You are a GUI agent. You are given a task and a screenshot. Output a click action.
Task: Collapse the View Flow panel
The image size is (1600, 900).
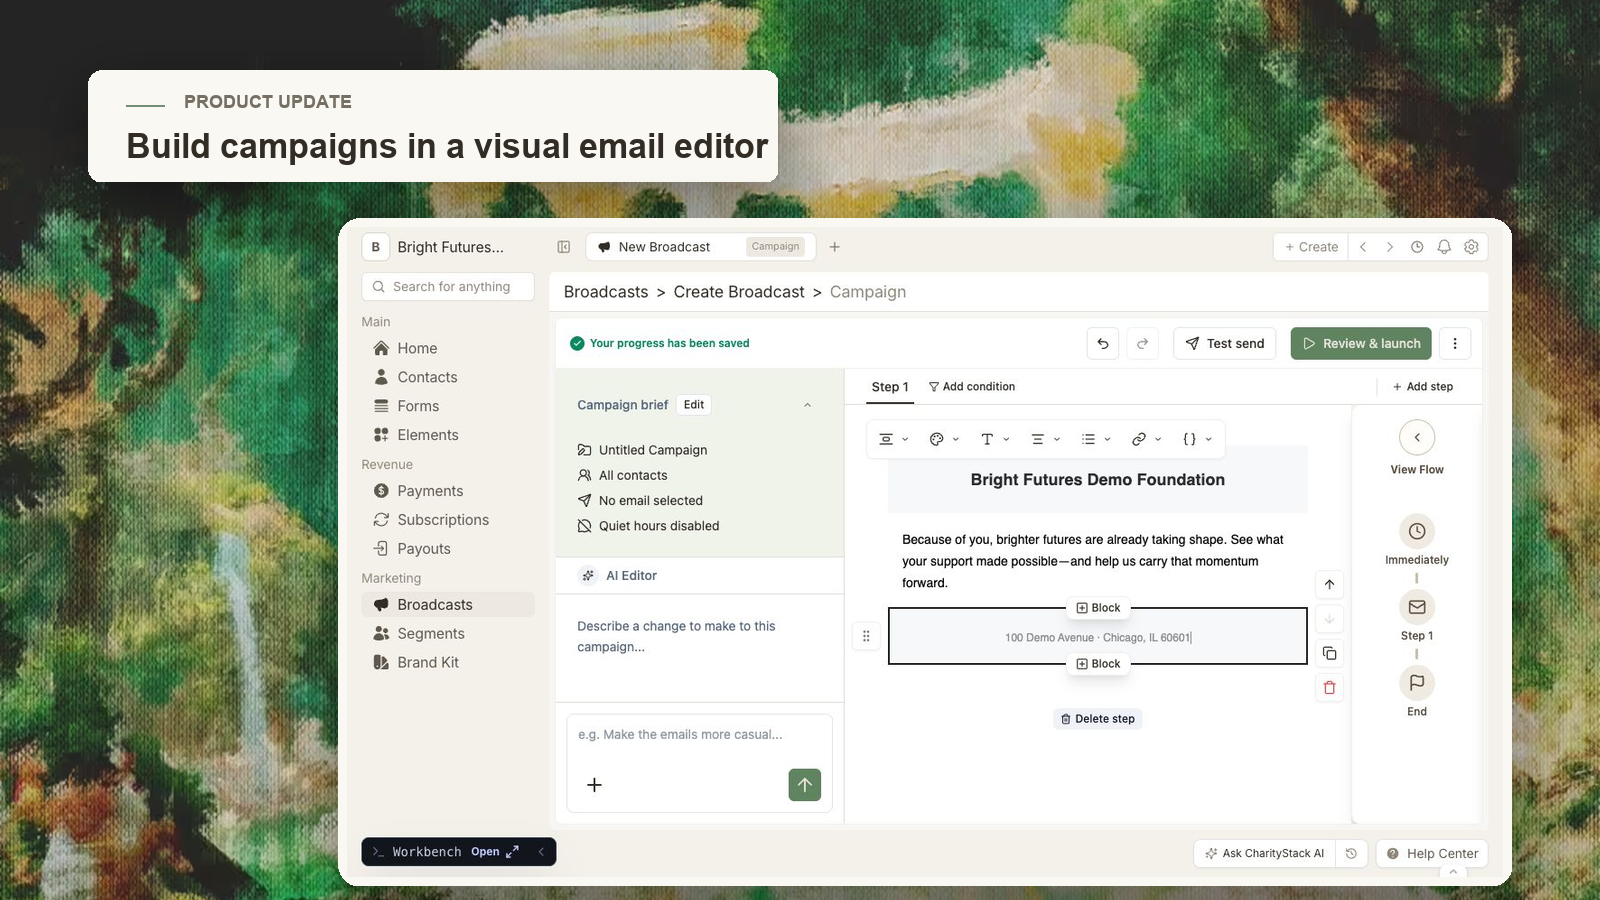click(1417, 437)
